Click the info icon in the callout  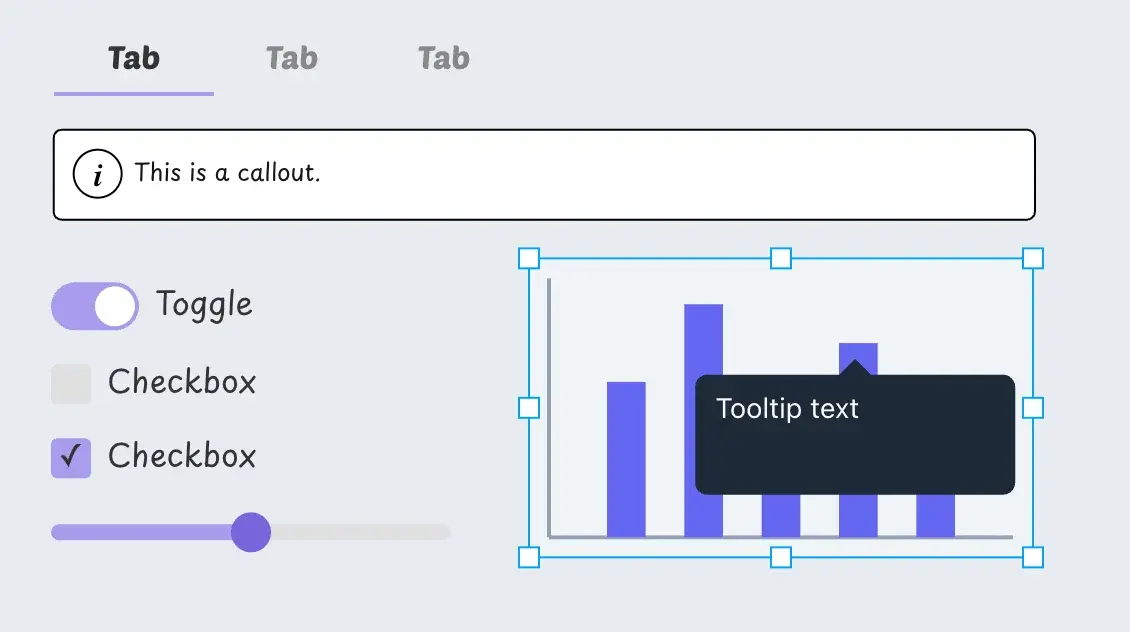coord(97,173)
